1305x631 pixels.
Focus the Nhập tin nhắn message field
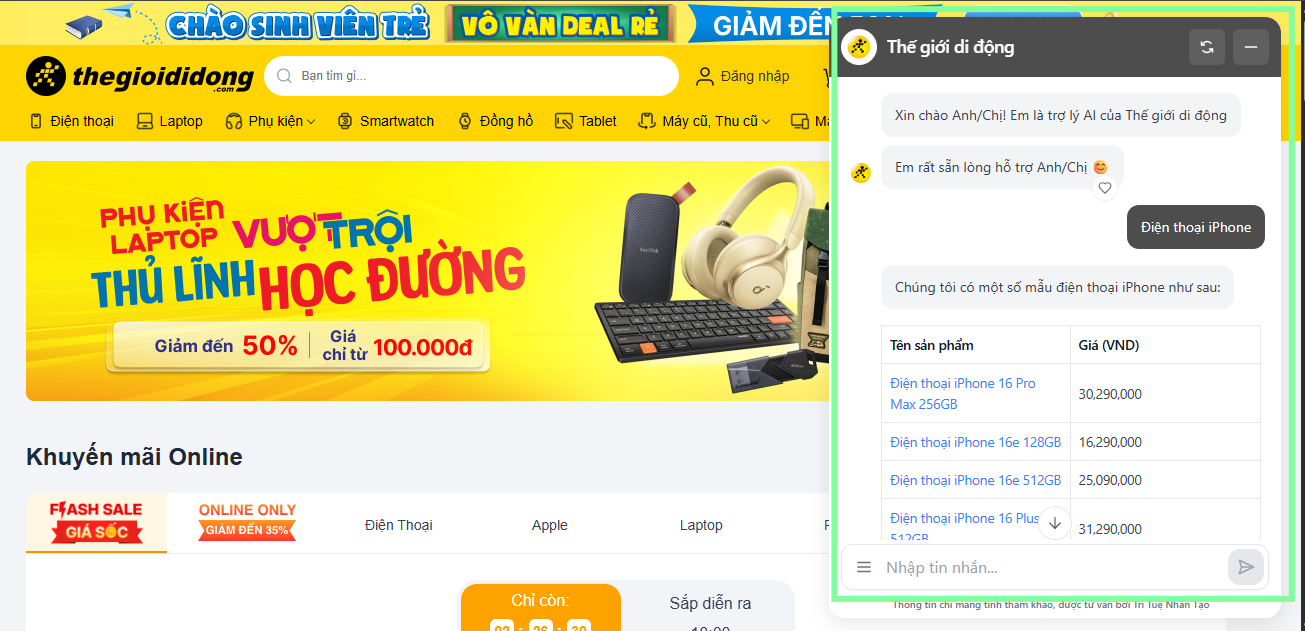(x=1052, y=568)
